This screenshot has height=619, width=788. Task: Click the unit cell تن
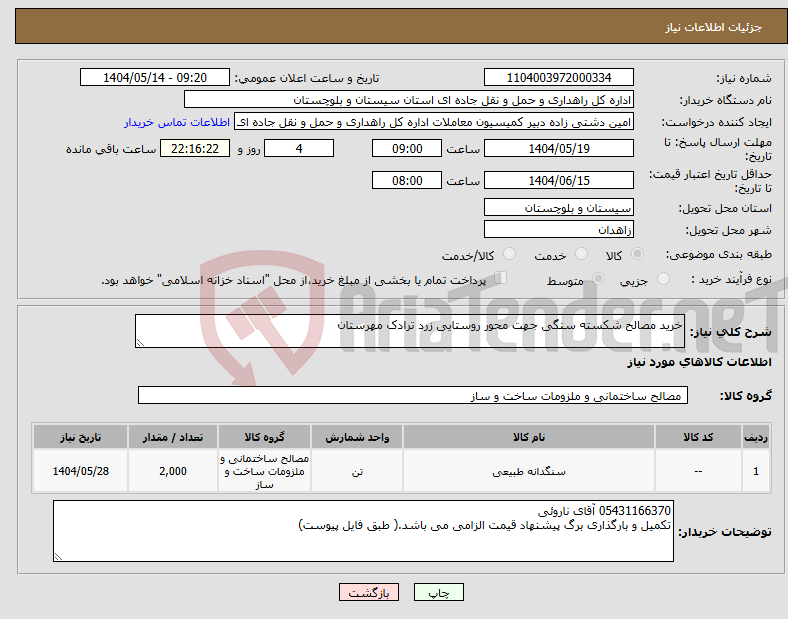[357, 471]
